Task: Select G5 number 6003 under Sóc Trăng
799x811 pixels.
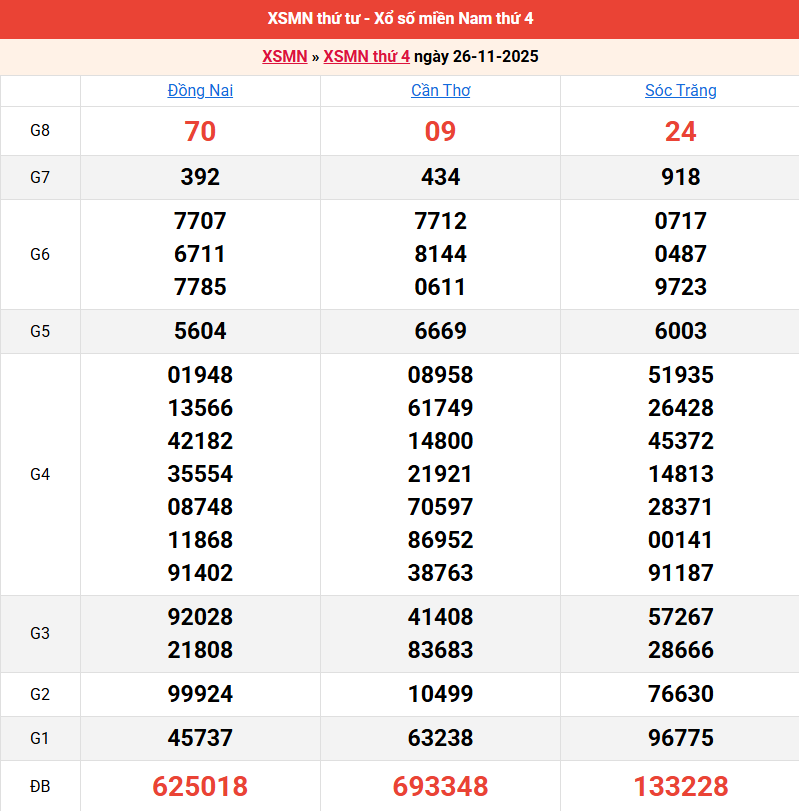Action: click(x=680, y=331)
